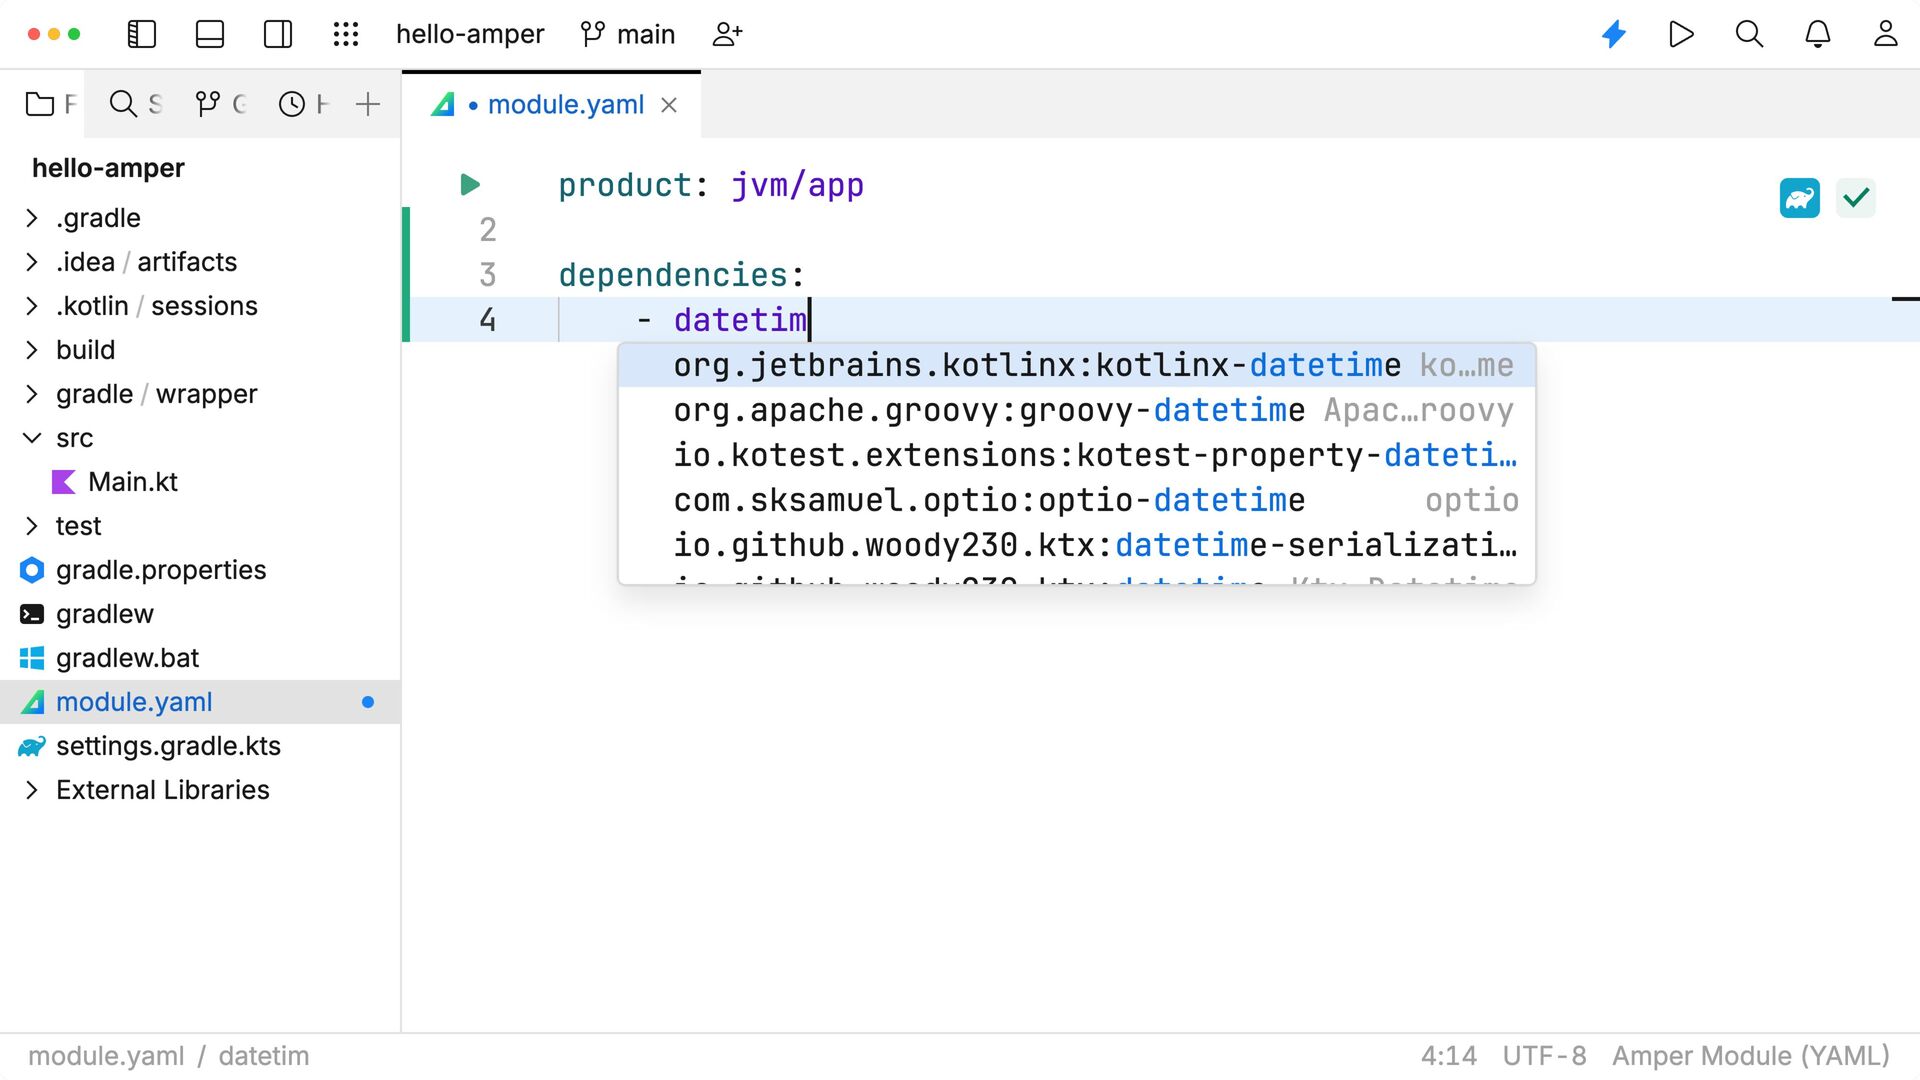Click the green checkmark inspection icon
Viewport: 1920px width, 1080px height.
pyautogui.click(x=1856, y=198)
